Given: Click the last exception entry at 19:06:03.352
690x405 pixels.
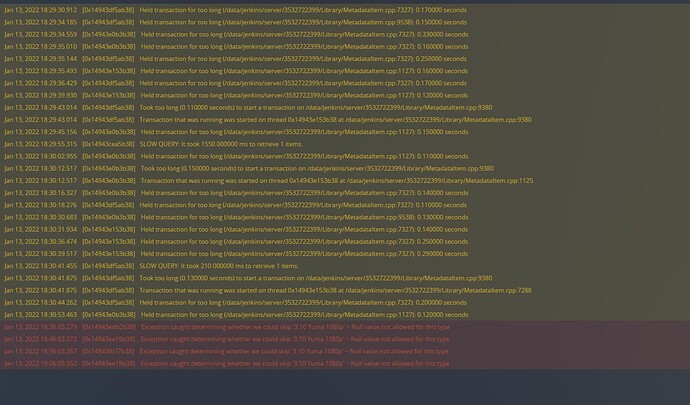Looking at the screenshot, I should click(x=345, y=364).
